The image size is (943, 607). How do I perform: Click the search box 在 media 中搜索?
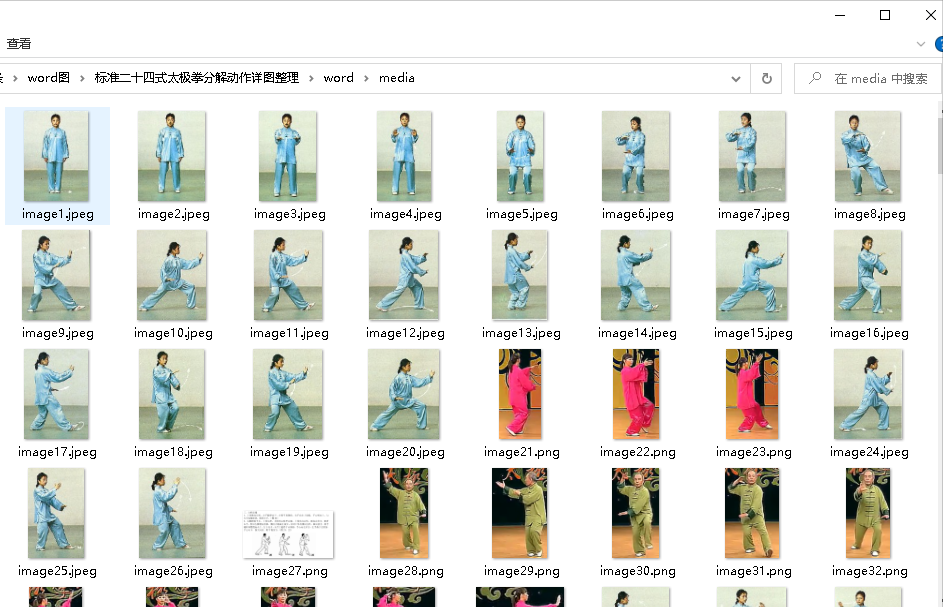[x=867, y=78]
